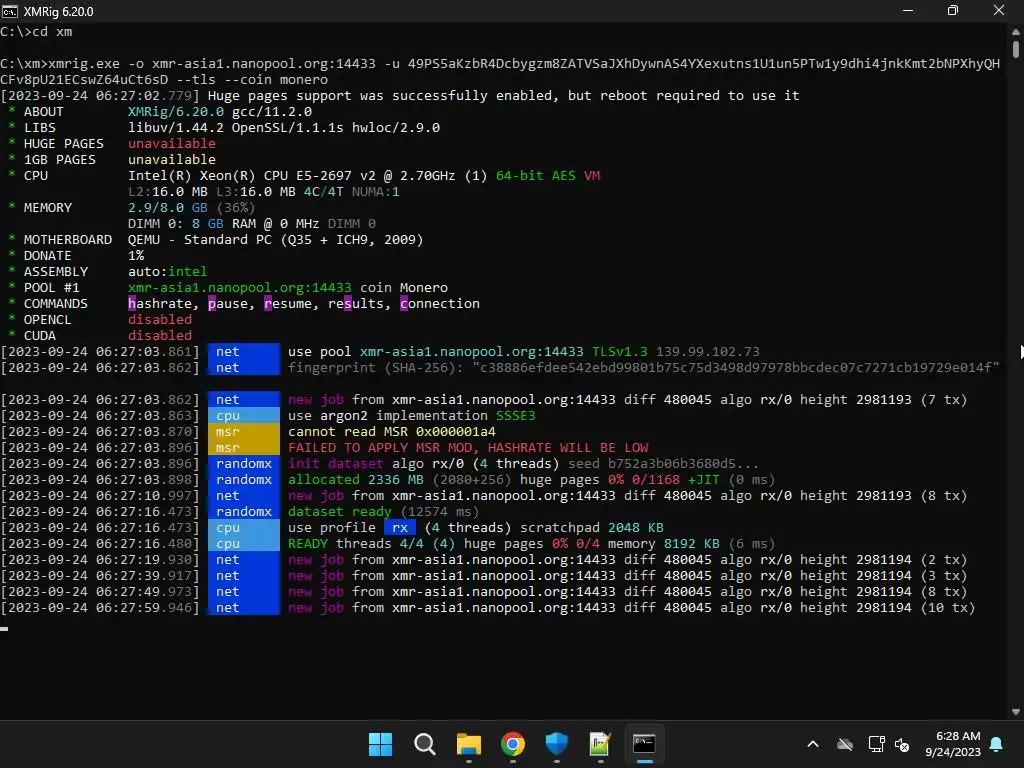Minimize the XMRig console window

908,10
